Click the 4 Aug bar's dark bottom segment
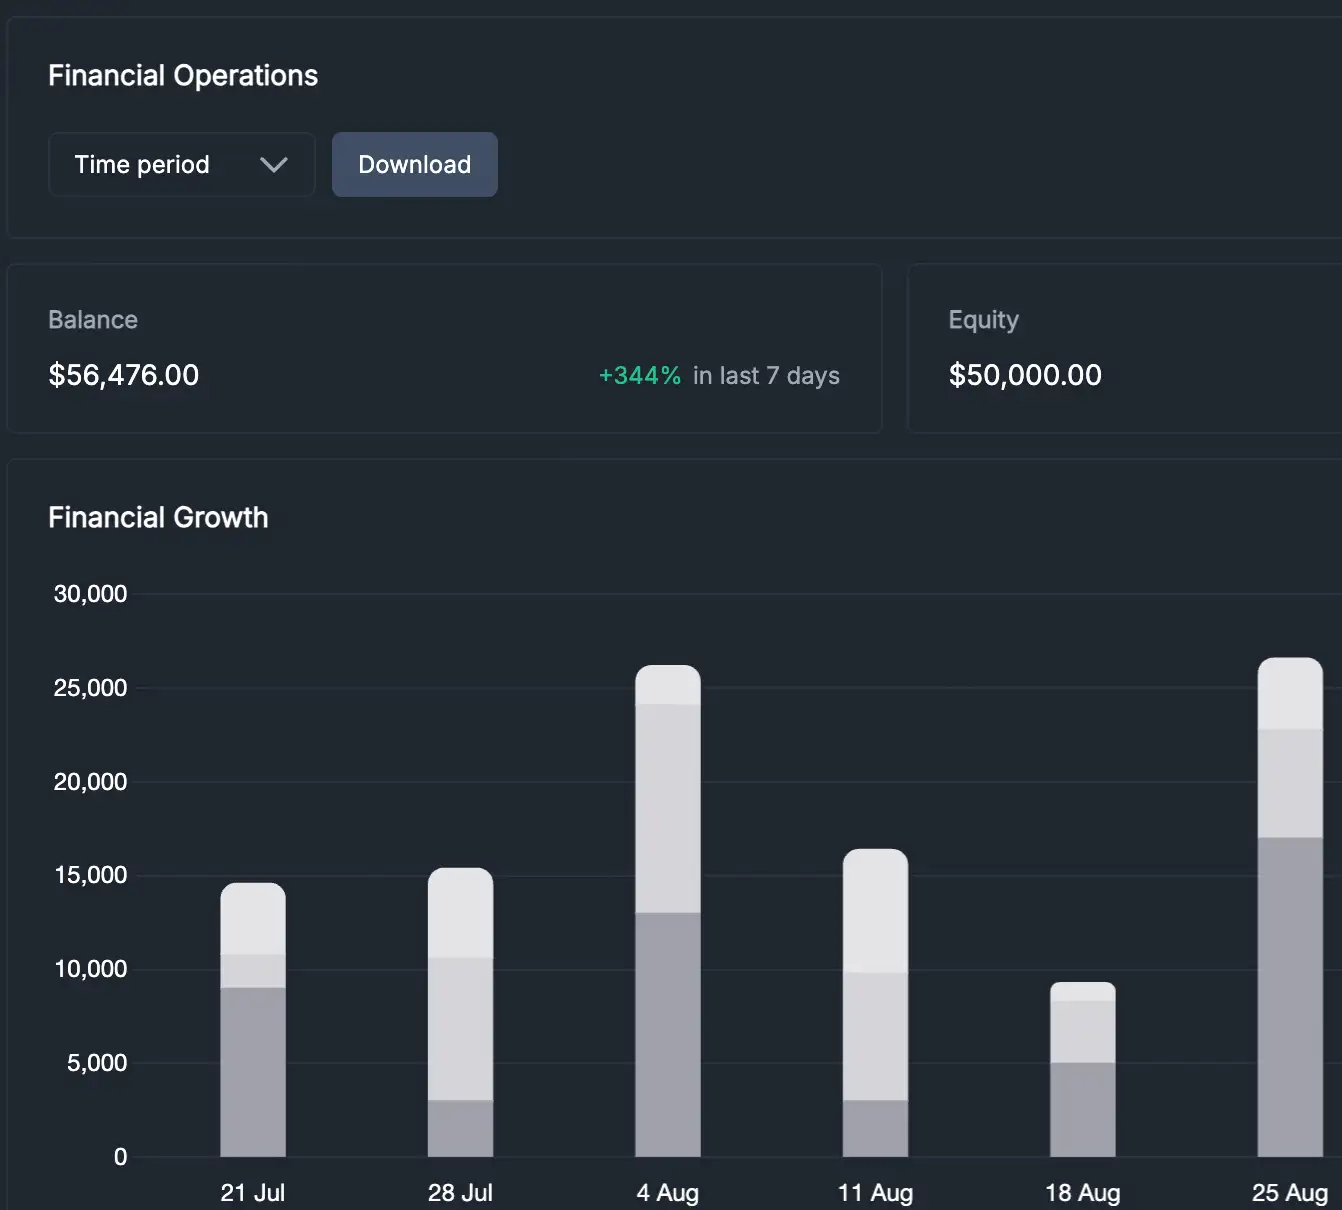 (x=668, y=1034)
